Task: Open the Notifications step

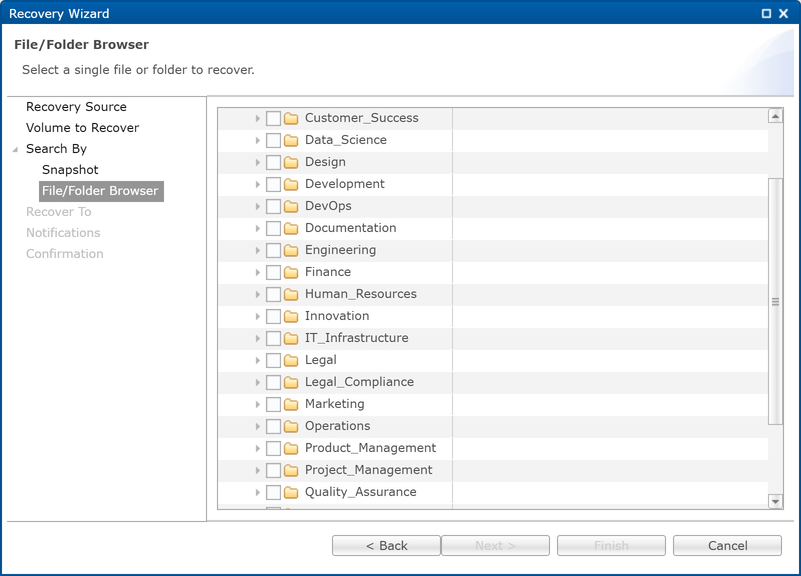Action: [63, 233]
